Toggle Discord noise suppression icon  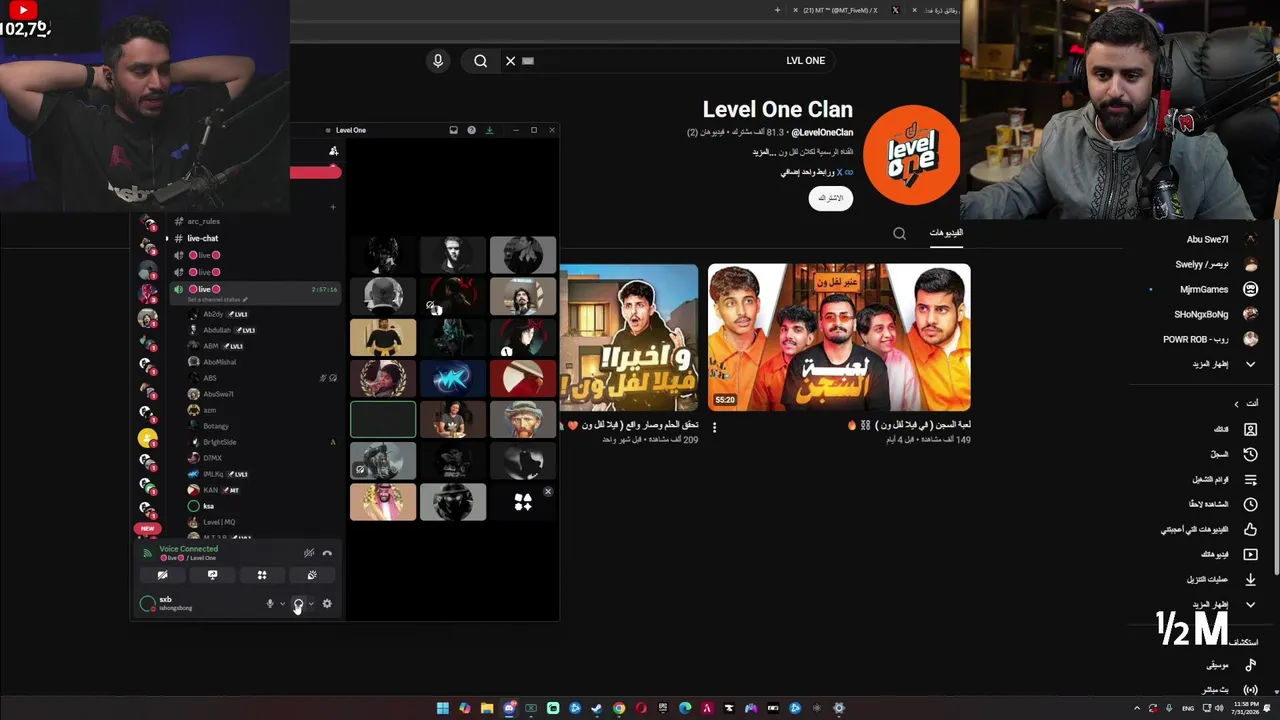pyautogui.click(x=309, y=553)
